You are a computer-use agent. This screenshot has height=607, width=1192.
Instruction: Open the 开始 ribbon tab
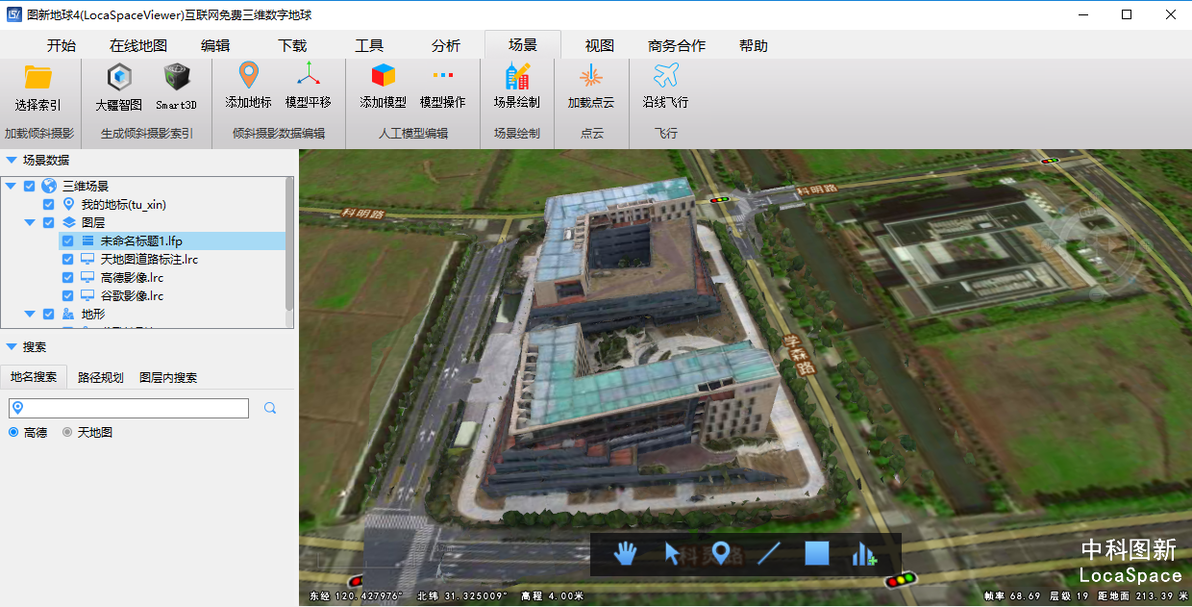(x=62, y=46)
